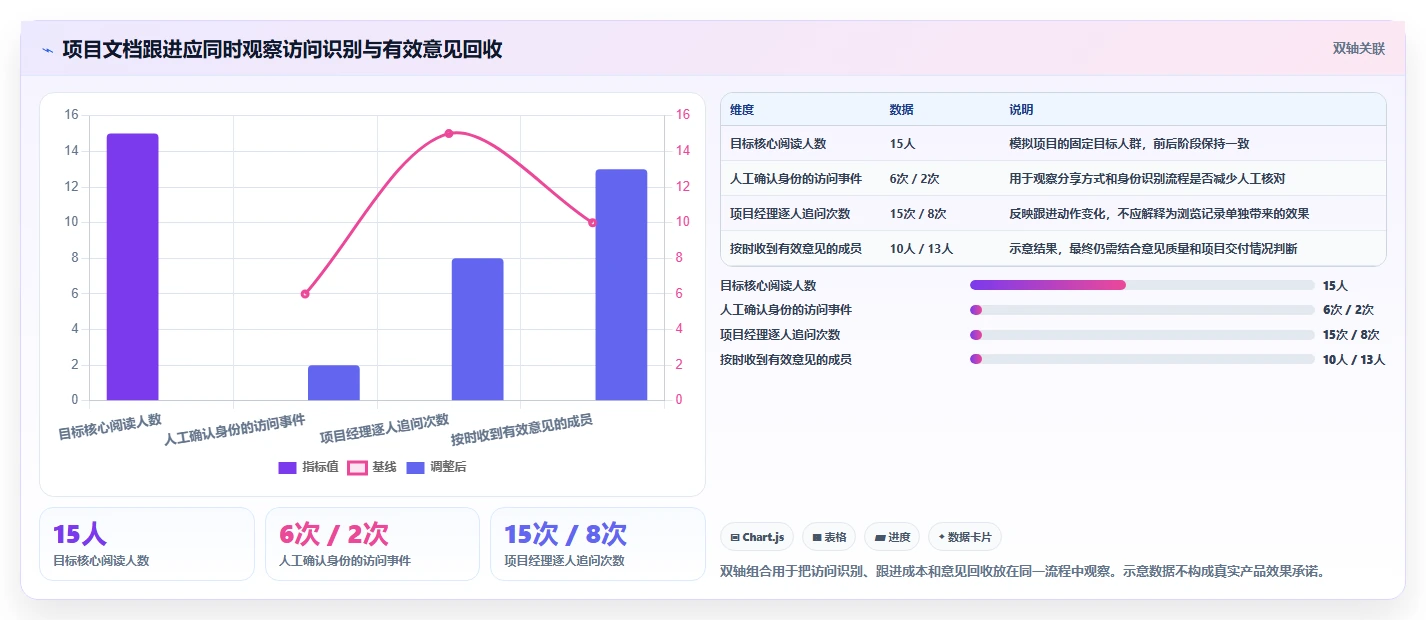Click the baseline line point at value 10
This screenshot has height=620, width=1426.
[x=592, y=222]
